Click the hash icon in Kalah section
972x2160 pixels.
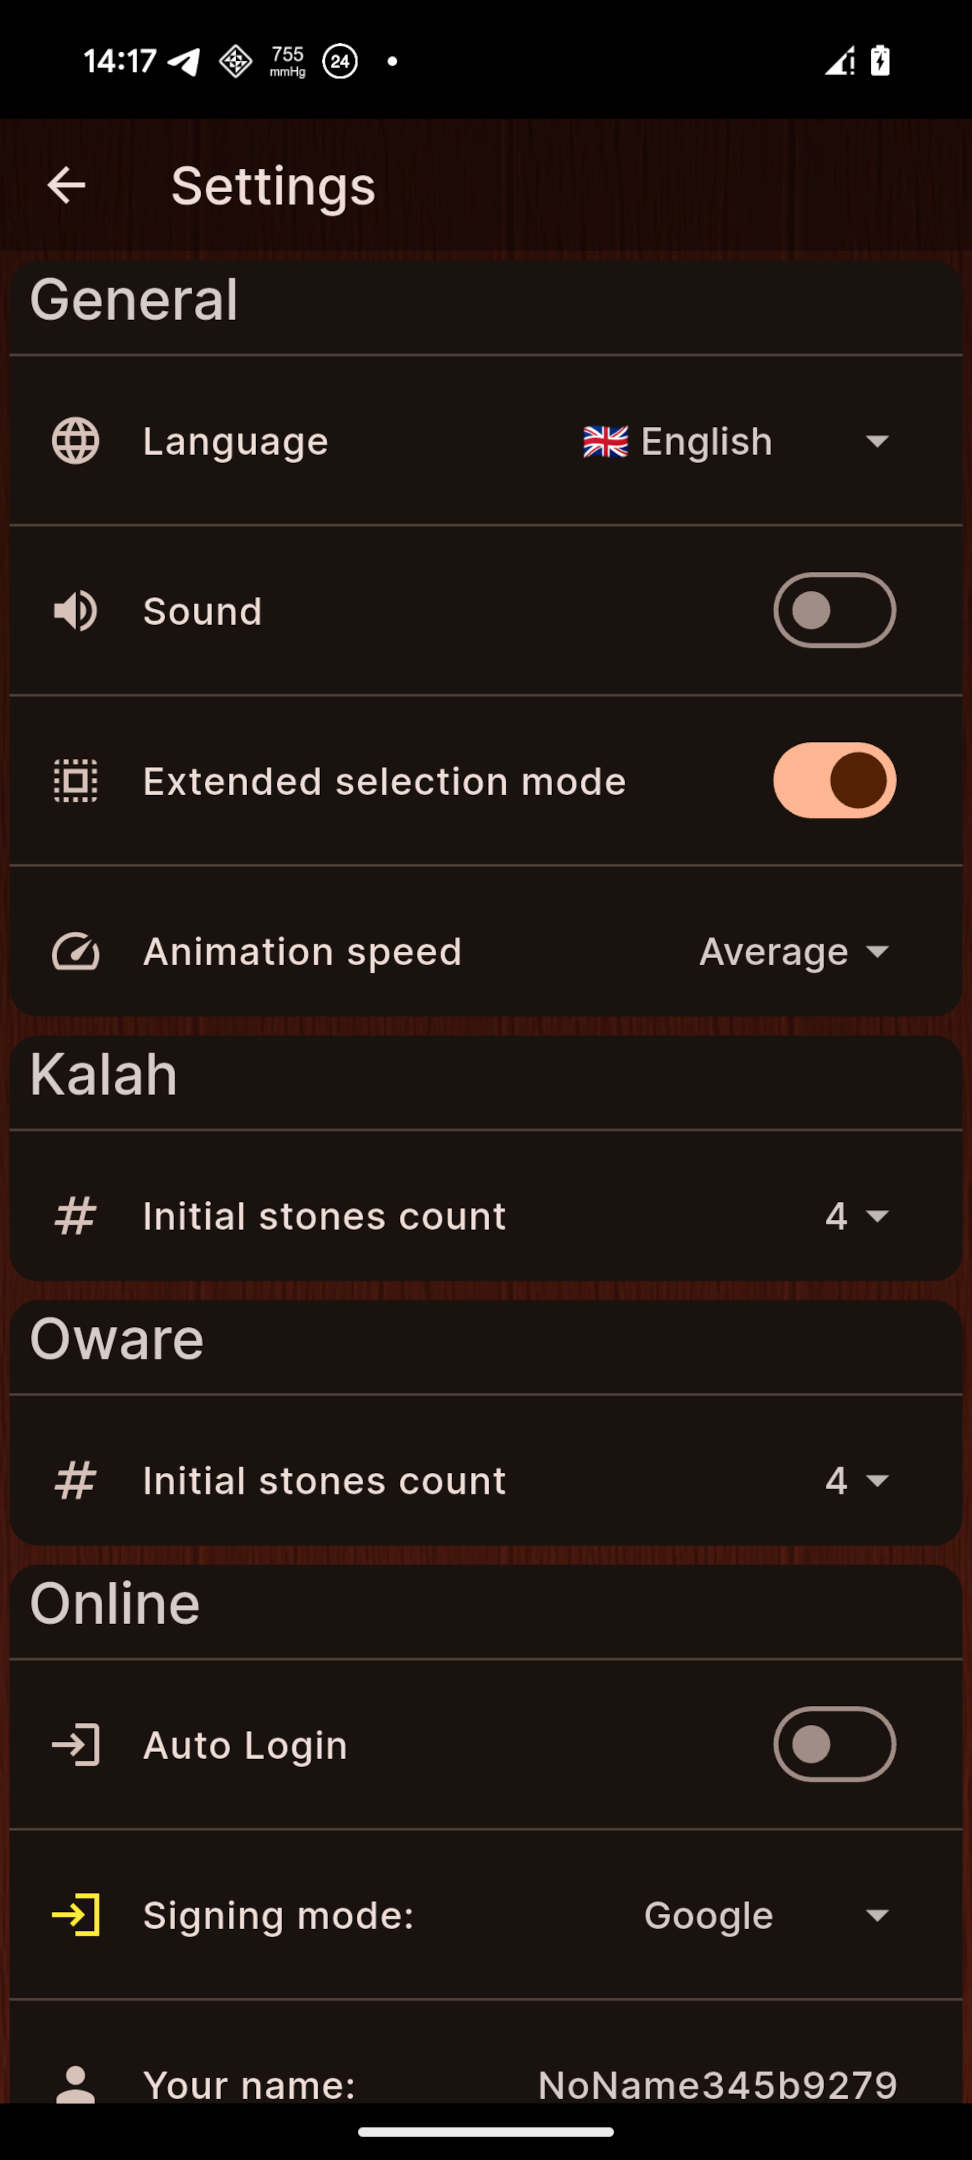click(x=76, y=1216)
